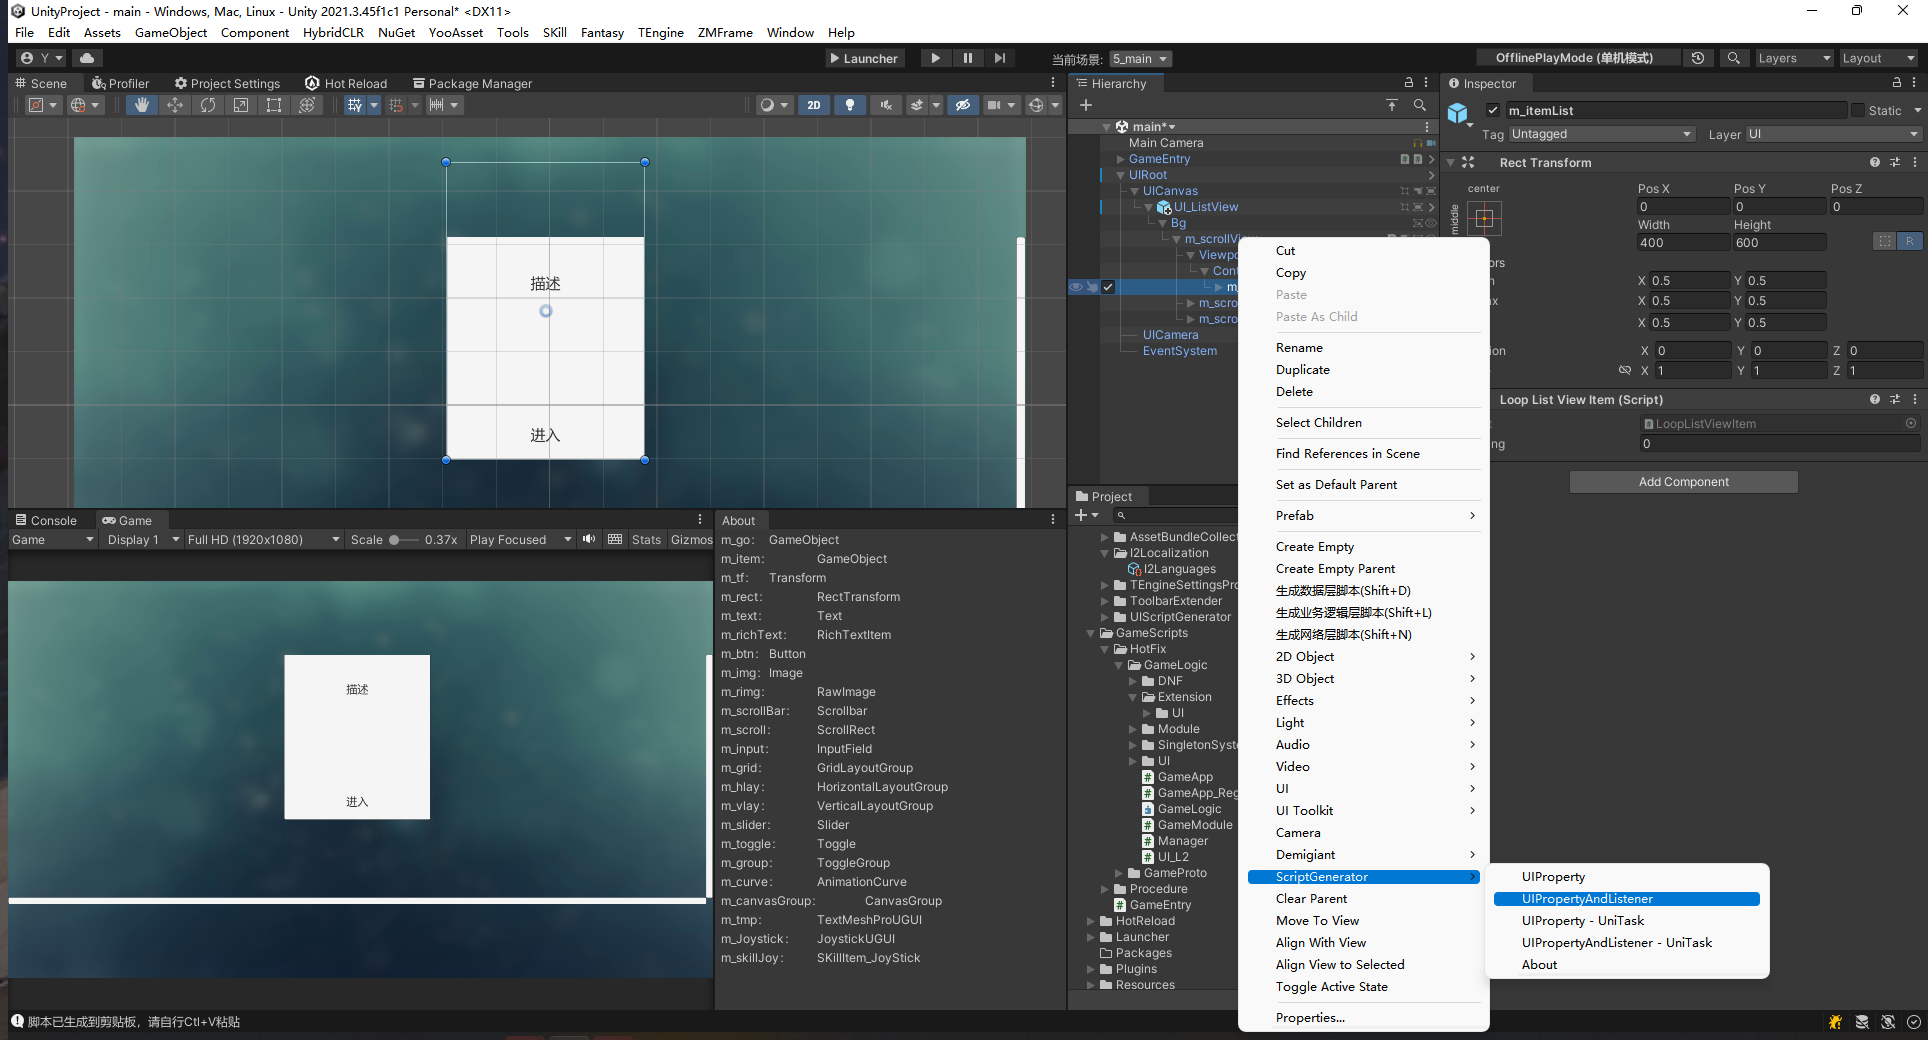Click the Add Component button
Image resolution: width=1928 pixels, height=1040 pixels.
click(x=1683, y=481)
